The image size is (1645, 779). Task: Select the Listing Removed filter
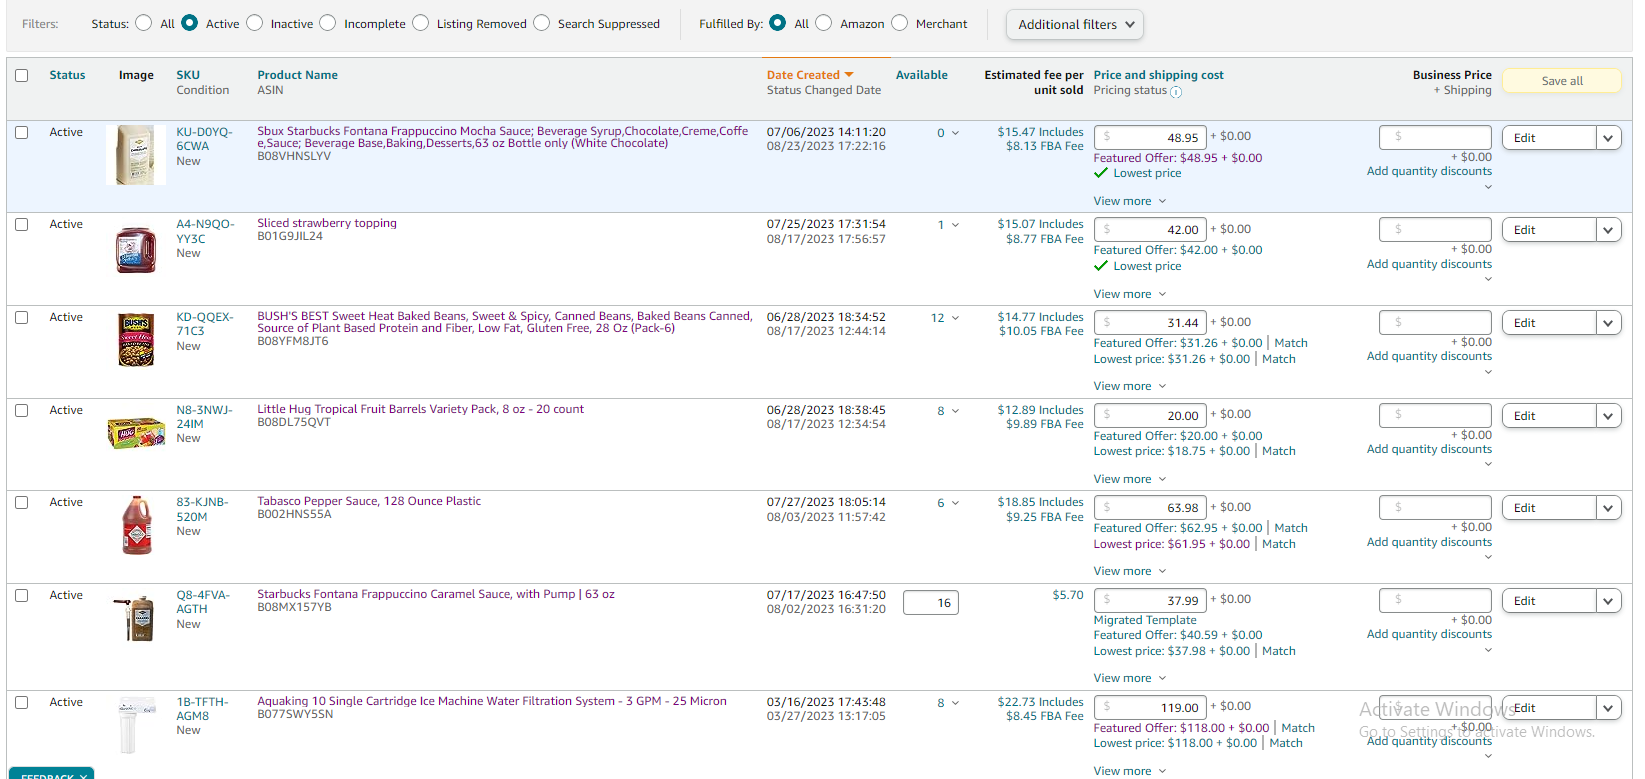(420, 23)
